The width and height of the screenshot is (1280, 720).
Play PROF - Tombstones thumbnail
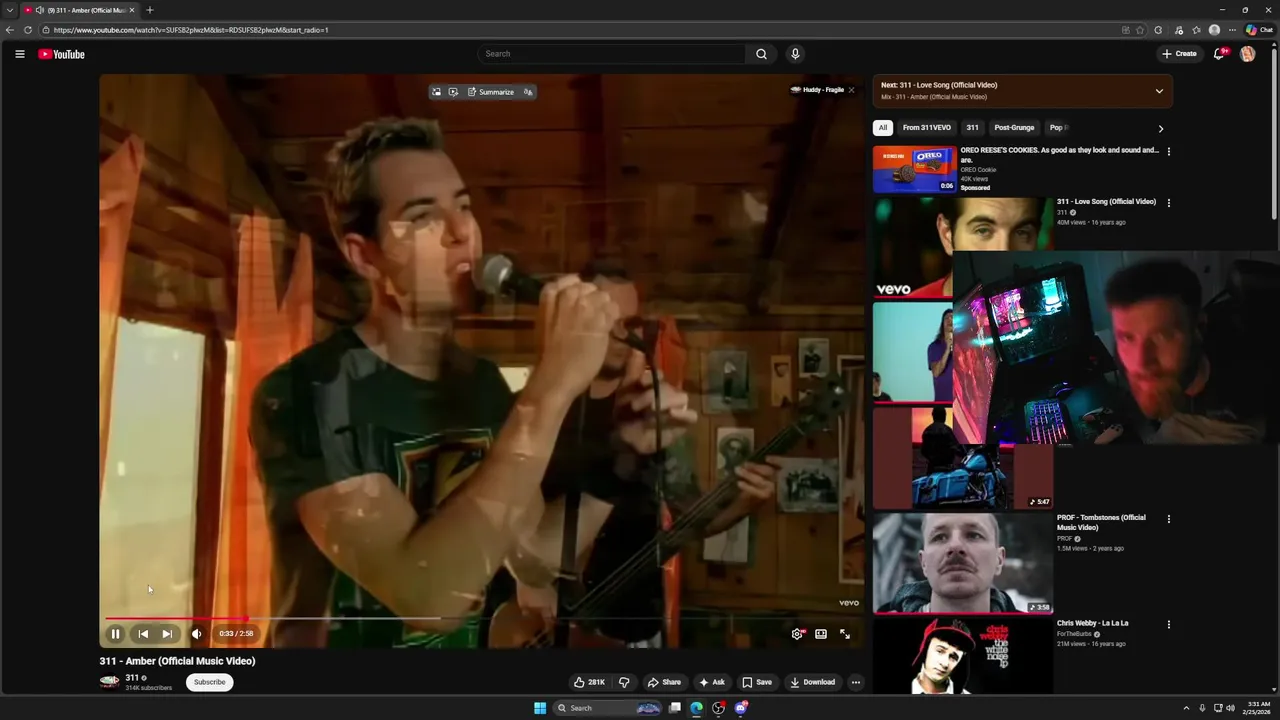(x=963, y=563)
